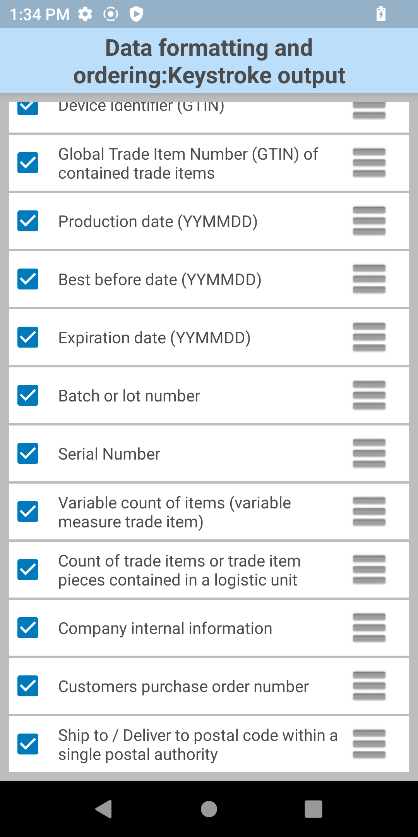Tap the reorder handle for Company internal information
Viewport: 418px width, 837px height.
[x=369, y=628]
